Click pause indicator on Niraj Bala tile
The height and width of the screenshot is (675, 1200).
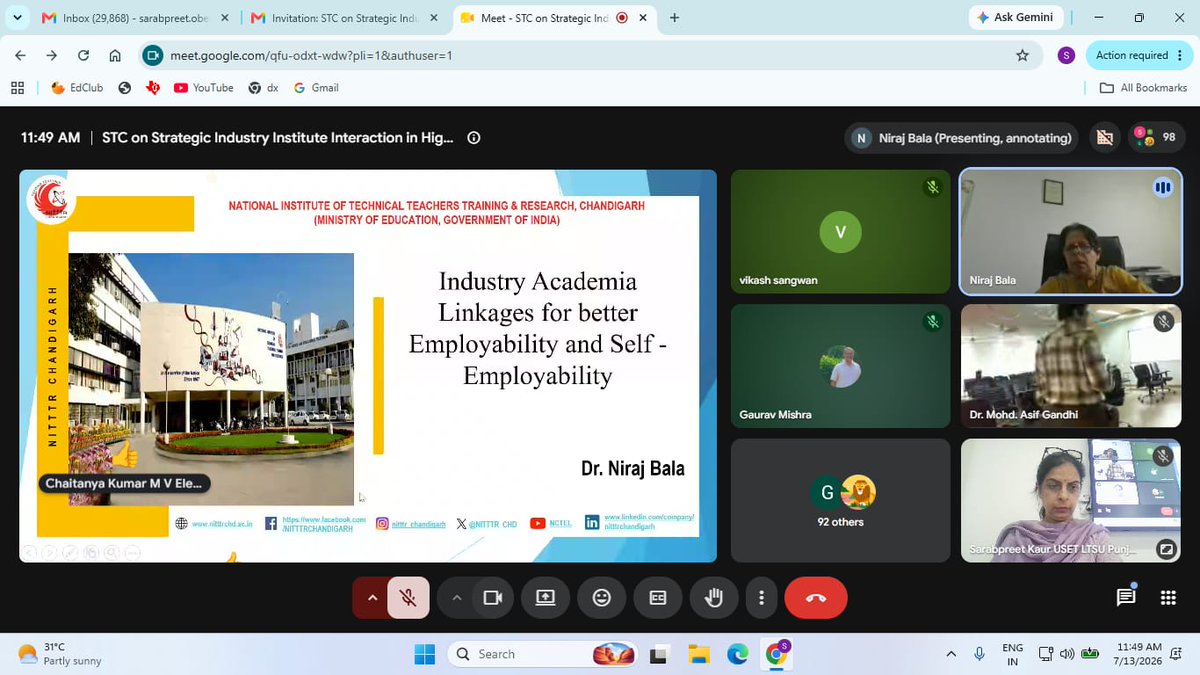coord(1163,187)
